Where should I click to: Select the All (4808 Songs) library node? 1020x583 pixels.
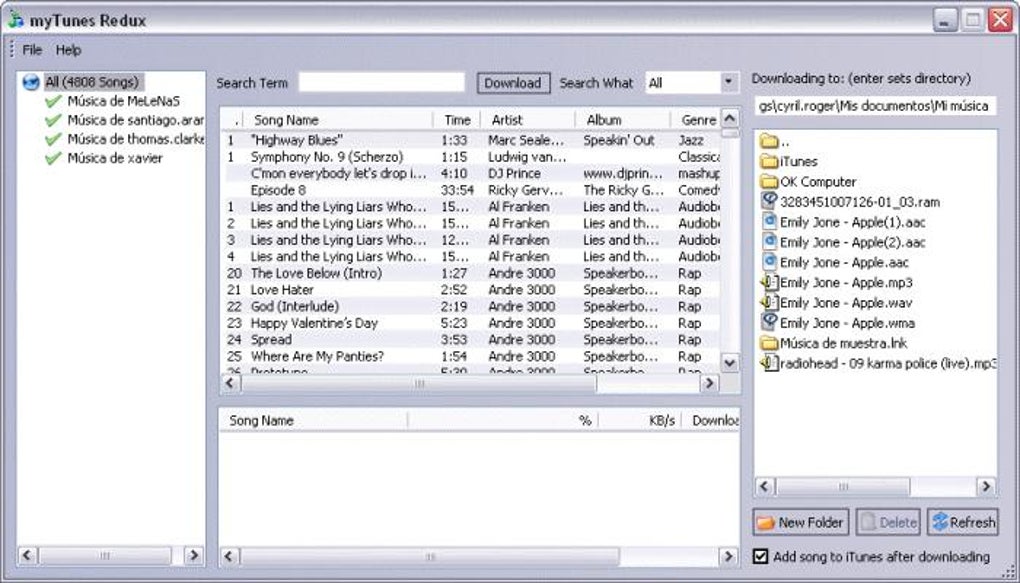[x=92, y=82]
